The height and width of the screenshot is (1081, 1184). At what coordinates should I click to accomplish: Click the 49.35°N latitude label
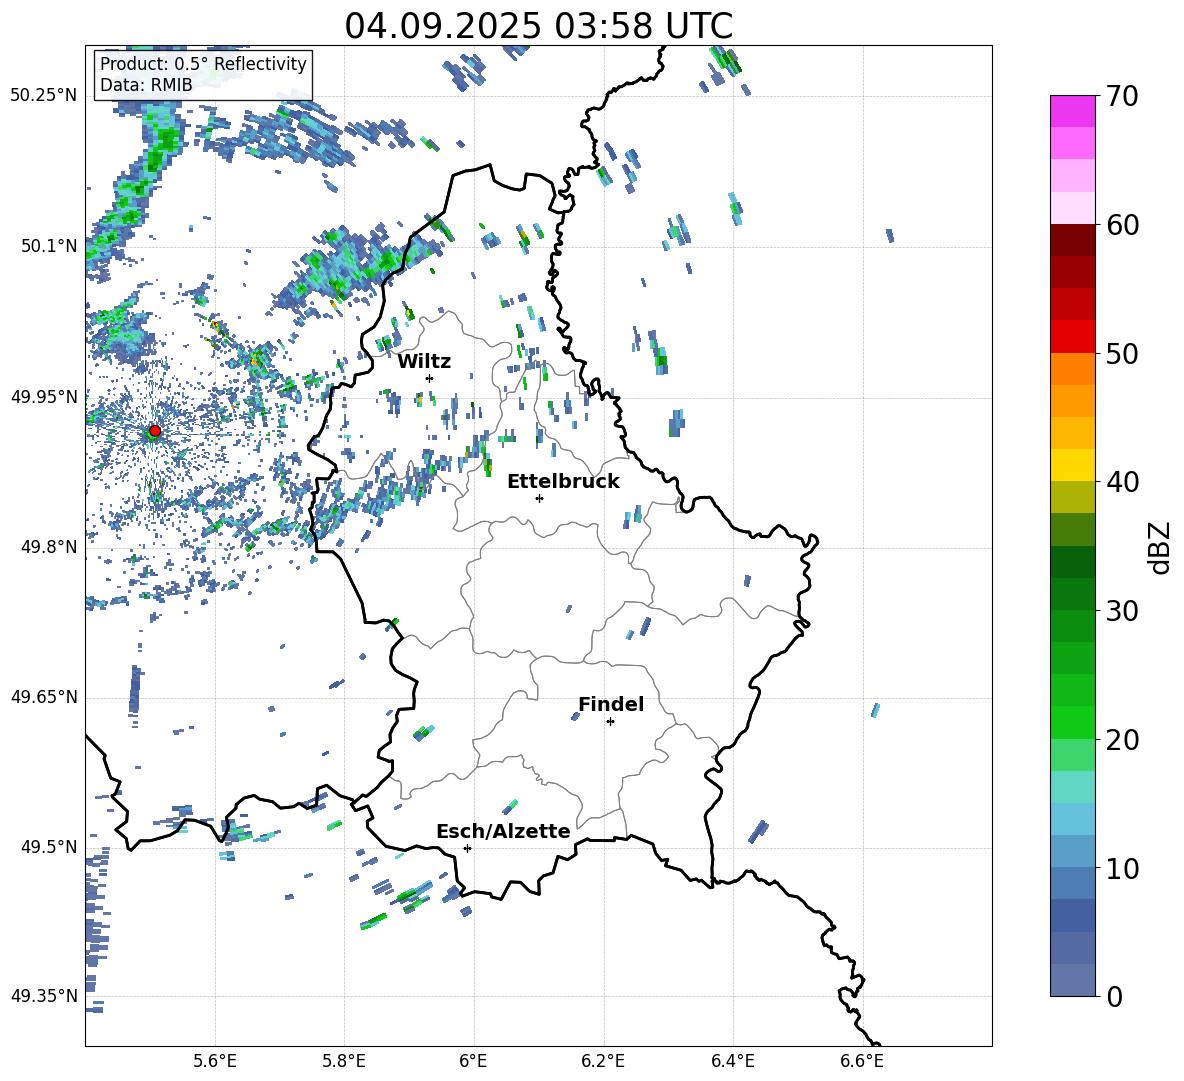(x=44, y=996)
